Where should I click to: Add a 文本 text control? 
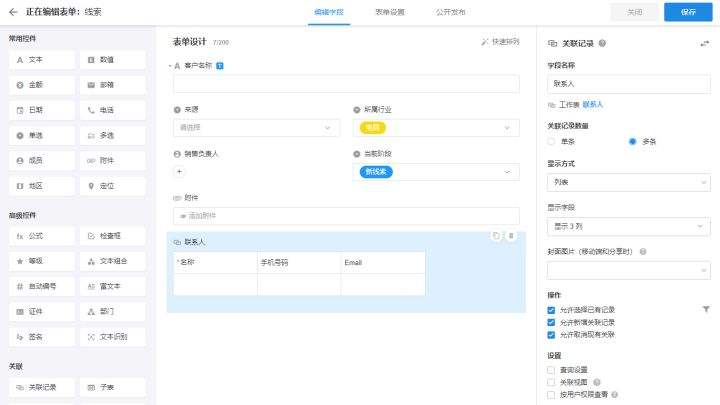pyautogui.click(x=42, y=60)
